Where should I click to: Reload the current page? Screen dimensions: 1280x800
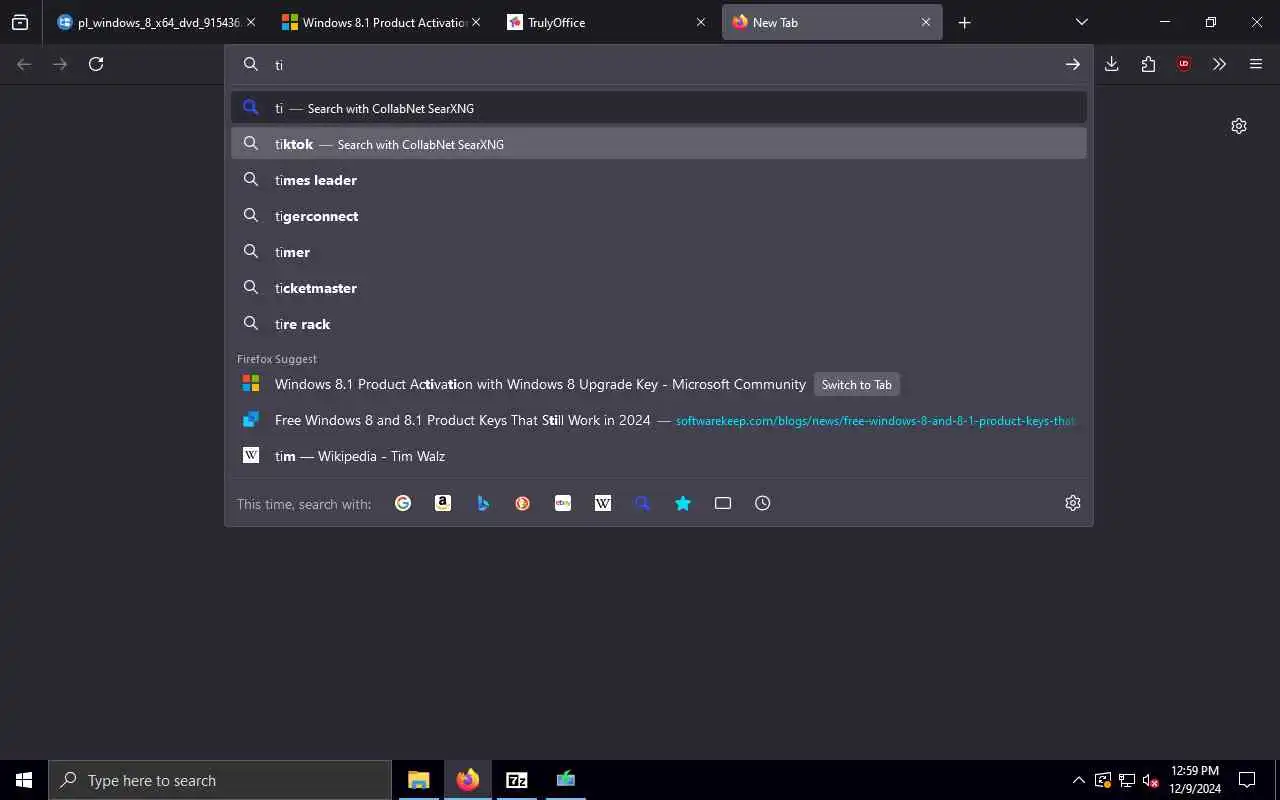click(96, 64)
